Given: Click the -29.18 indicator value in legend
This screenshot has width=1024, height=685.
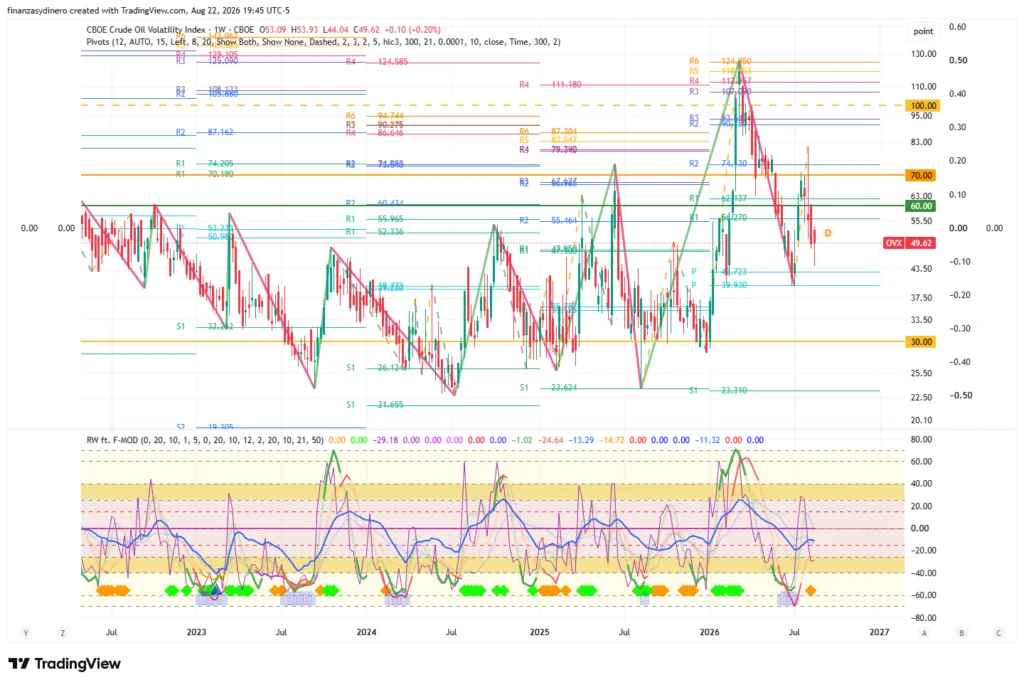Looking at the screenshot, I should coord(385,440).
